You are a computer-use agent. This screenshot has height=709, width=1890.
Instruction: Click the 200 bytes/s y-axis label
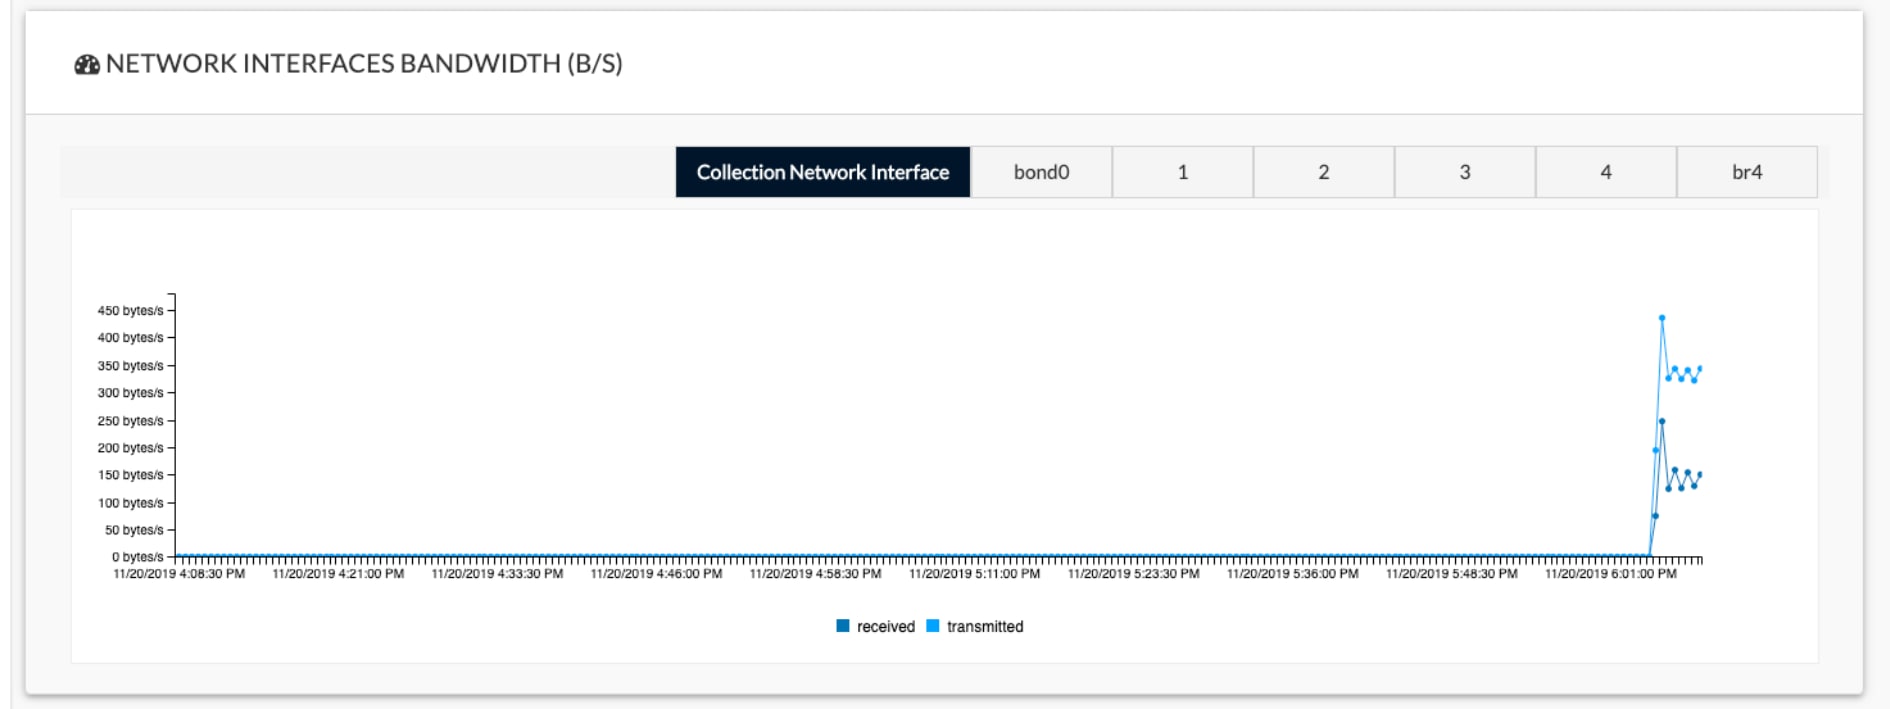tap(130, 448)
